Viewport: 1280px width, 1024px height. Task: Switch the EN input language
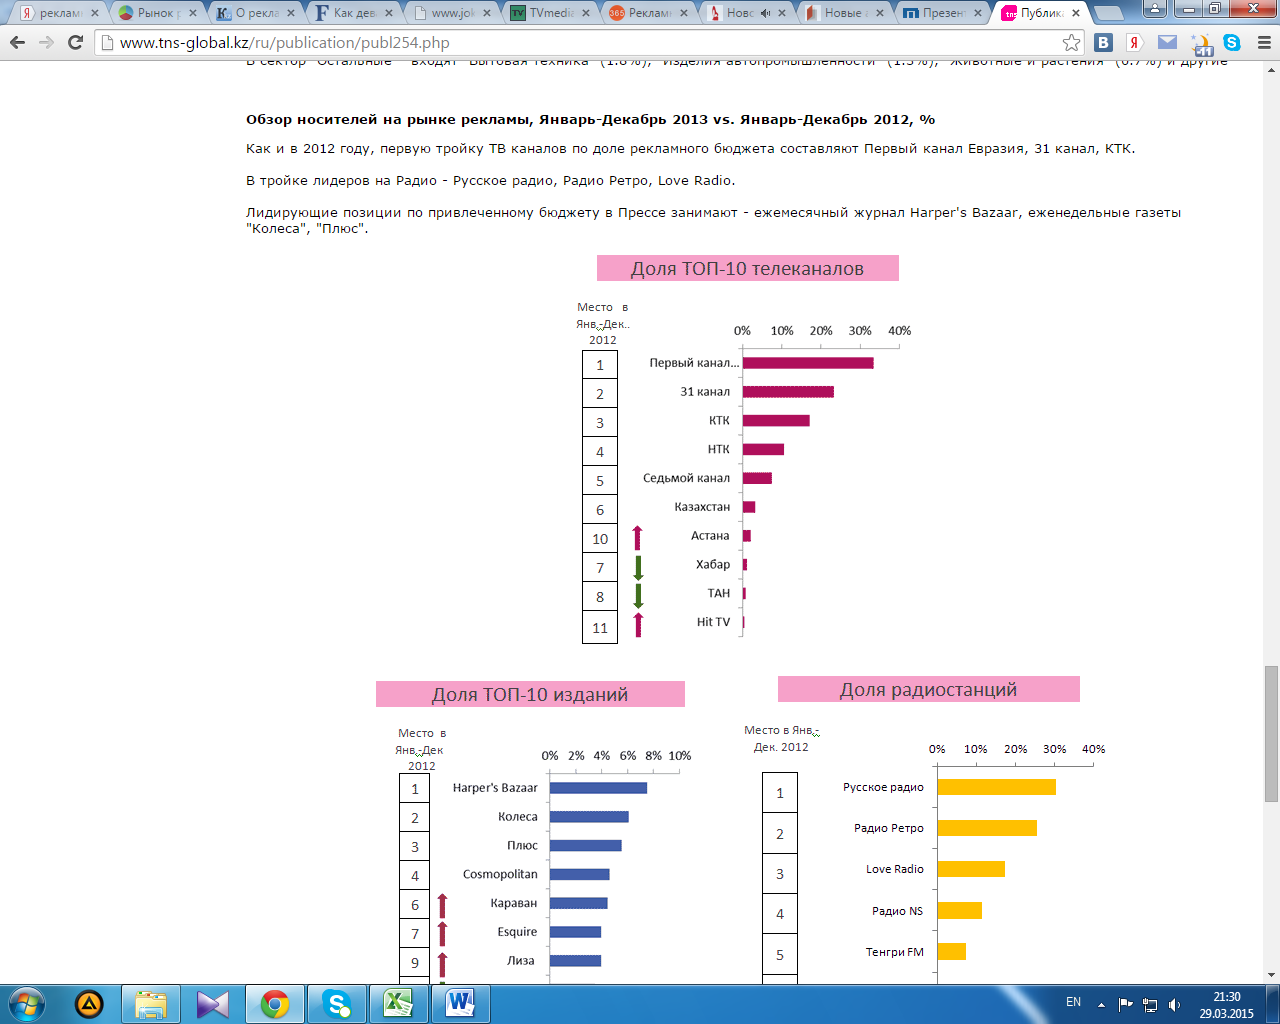1073,1002
